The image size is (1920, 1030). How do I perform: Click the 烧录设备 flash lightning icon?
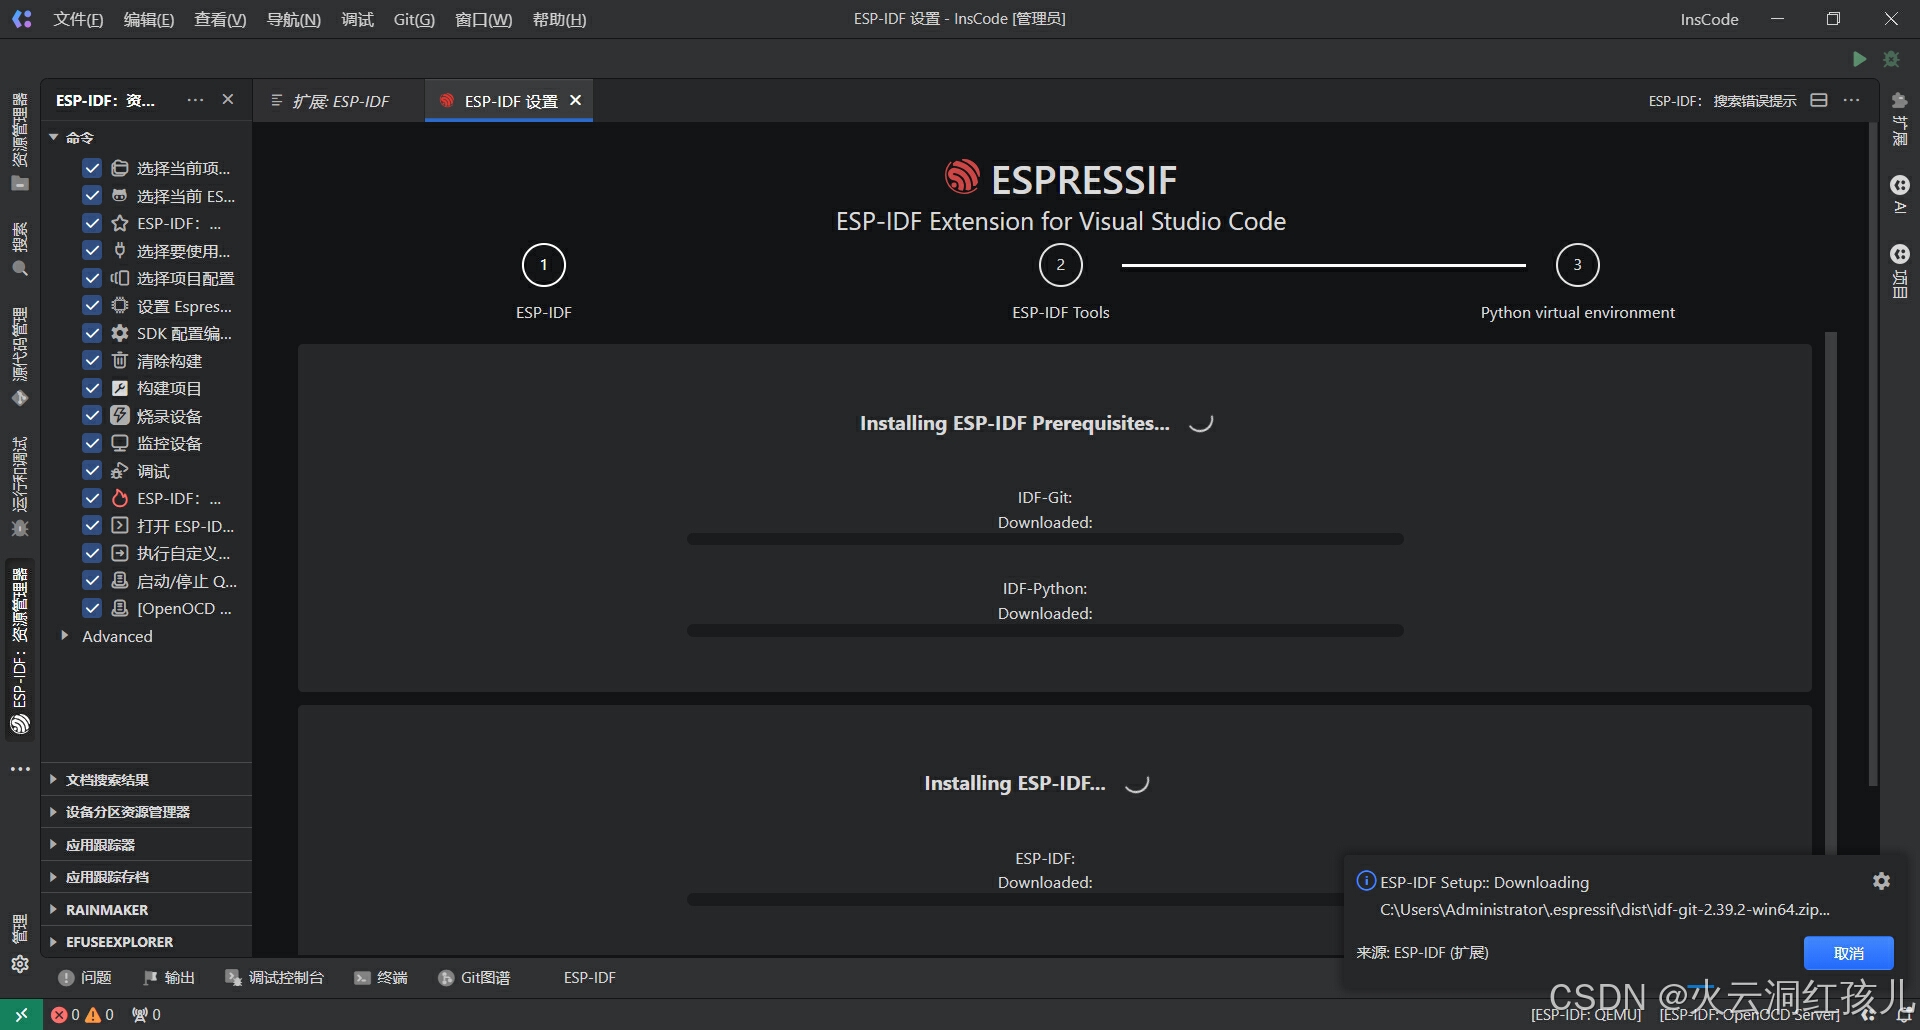[x=120, y=415]
